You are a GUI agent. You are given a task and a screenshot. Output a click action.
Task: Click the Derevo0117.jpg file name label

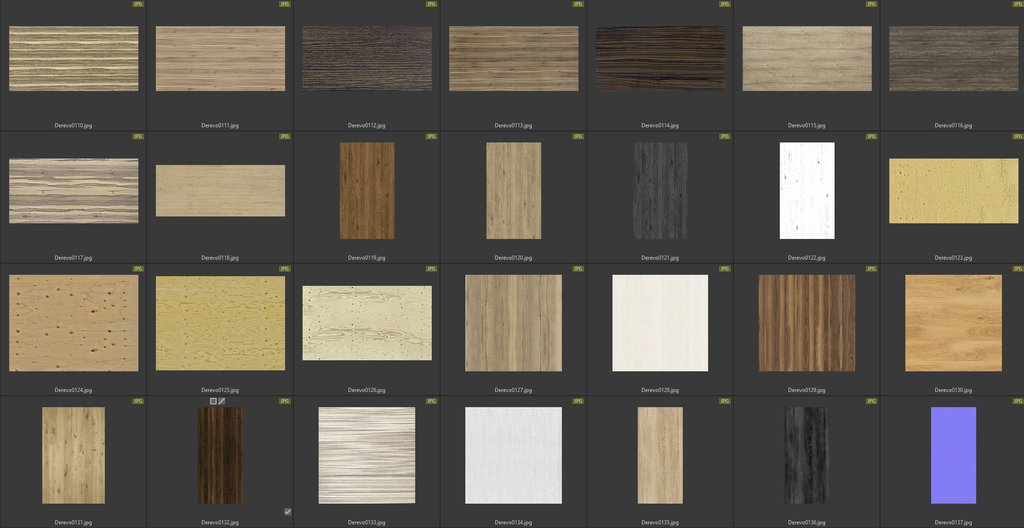click(x=73, y=258)
